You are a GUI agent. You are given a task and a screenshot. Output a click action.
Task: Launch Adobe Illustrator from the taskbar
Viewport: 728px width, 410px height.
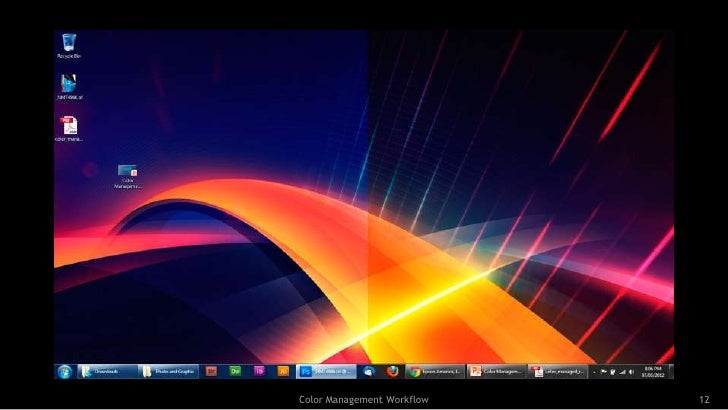tap(283, 371)
